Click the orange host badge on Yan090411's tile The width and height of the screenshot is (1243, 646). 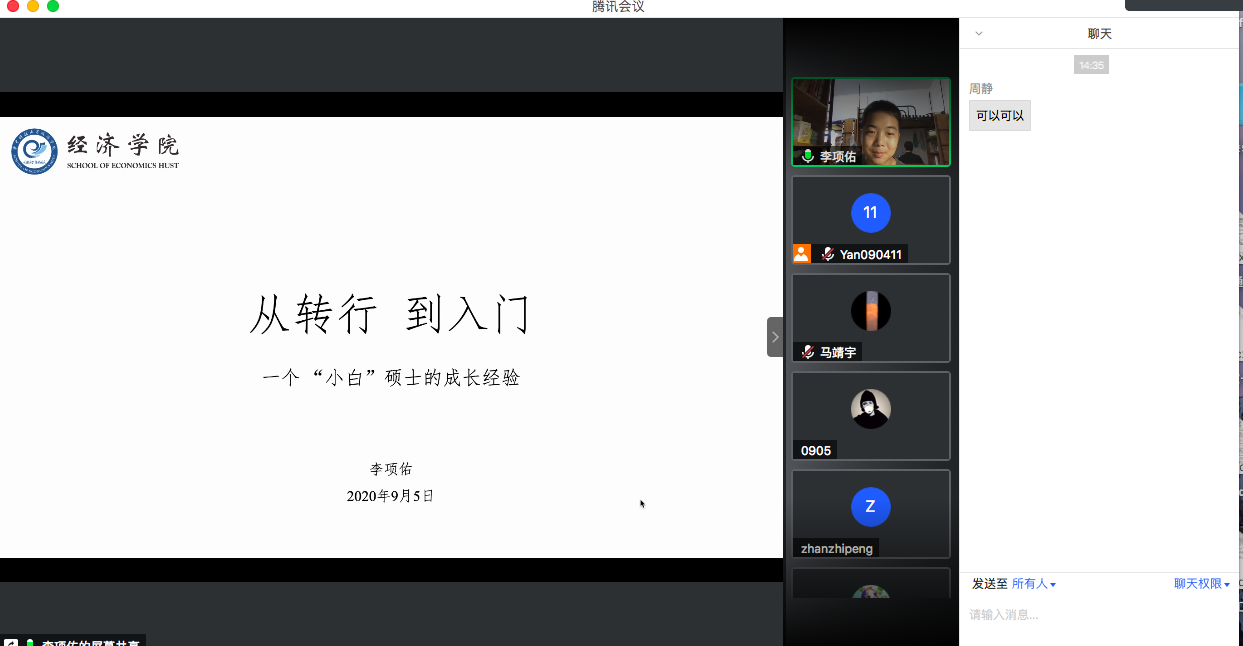(801, 254)
